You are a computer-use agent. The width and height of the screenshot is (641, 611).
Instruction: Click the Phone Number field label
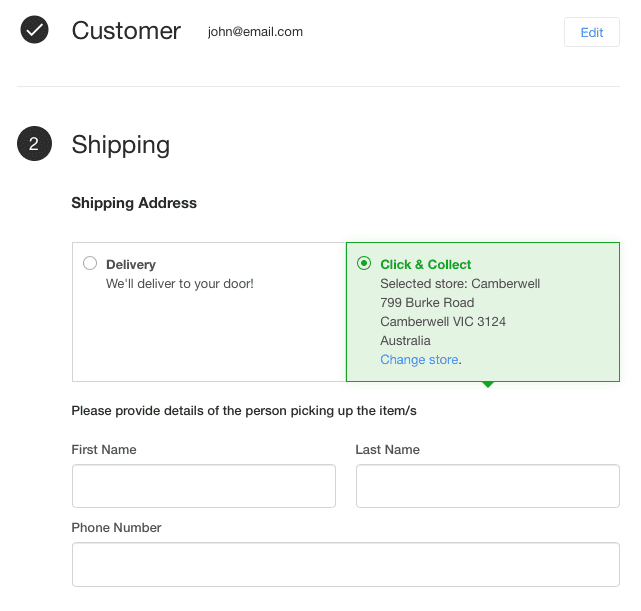point(116,528)
